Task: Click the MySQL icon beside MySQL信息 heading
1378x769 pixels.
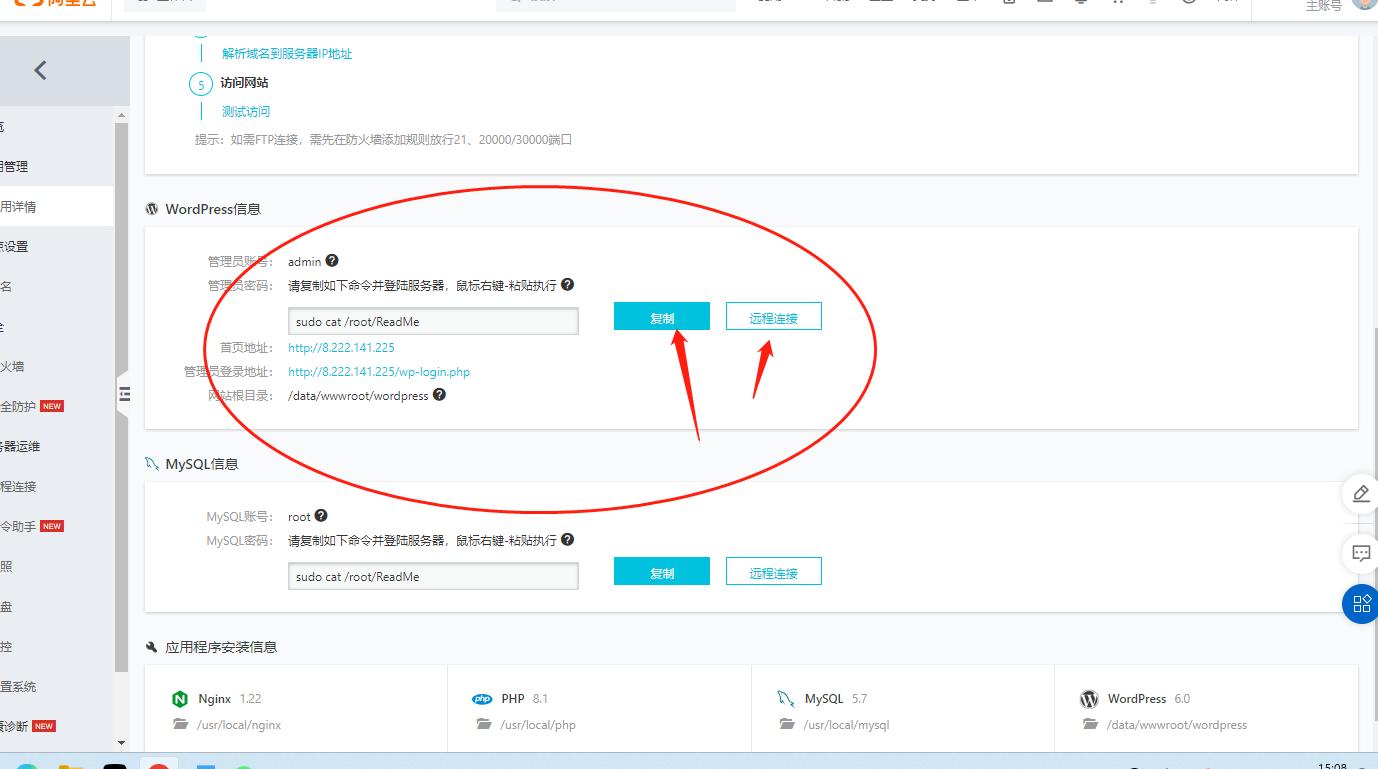Action: (x=152, y=464)
